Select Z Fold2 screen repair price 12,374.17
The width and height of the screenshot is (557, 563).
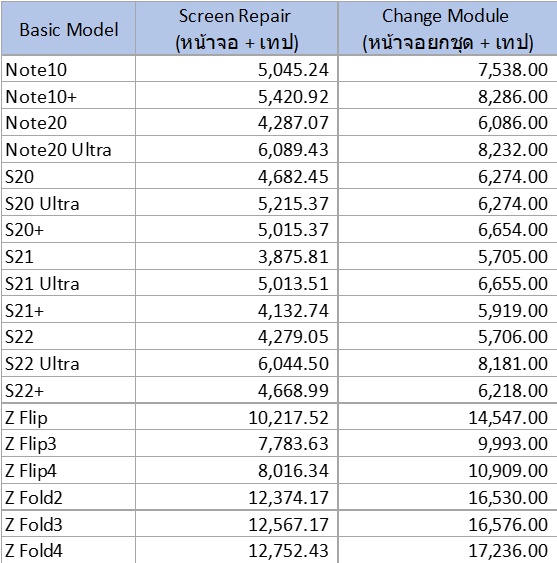click(x=237, y=497)
